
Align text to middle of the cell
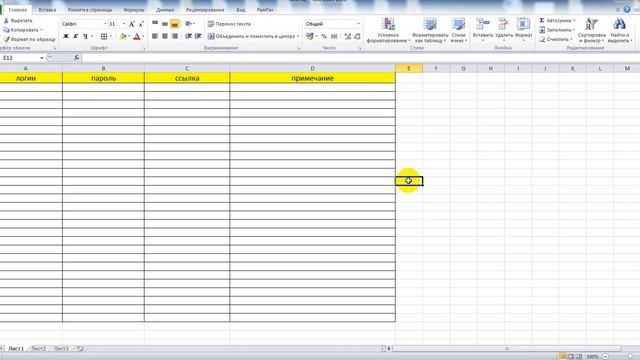click(x=165, y=24)
